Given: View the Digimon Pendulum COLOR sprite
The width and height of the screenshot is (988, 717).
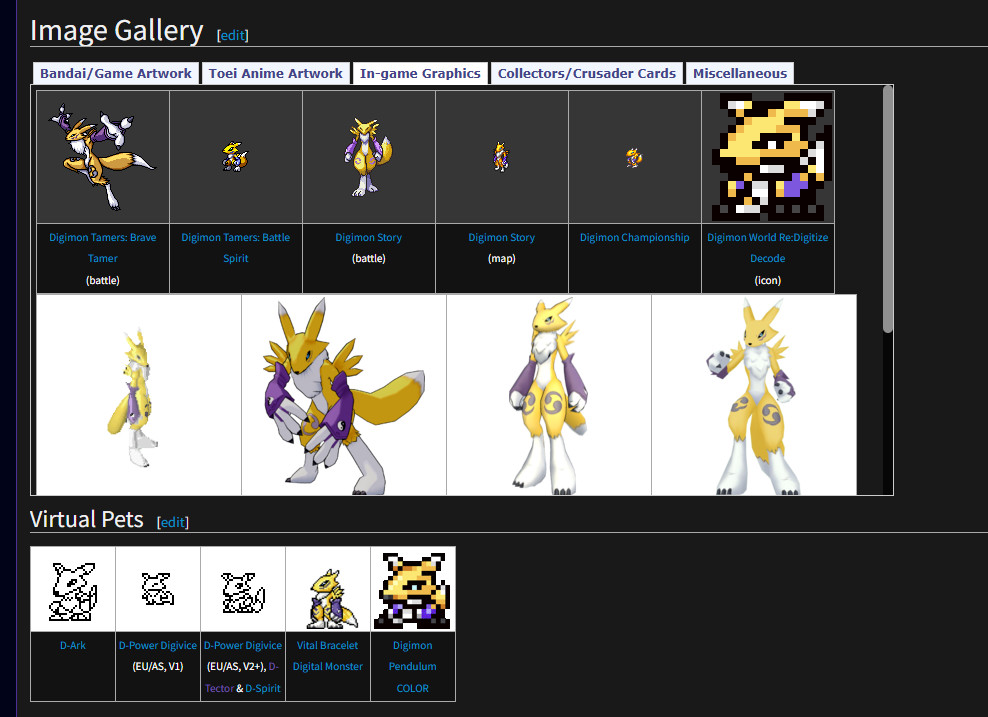Looking at the screenshot, I should (x=413, y=590).
